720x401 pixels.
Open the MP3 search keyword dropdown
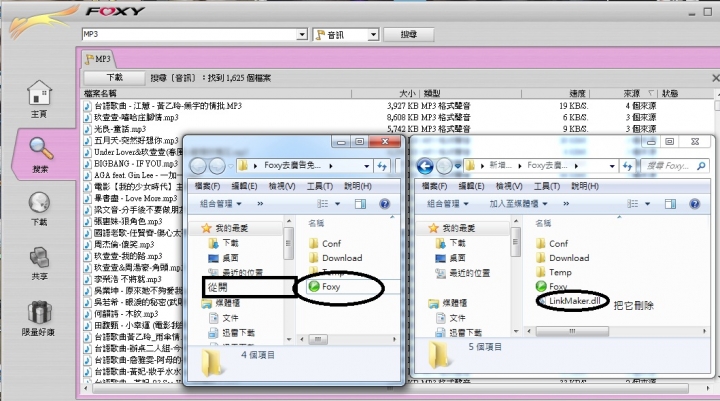point(302,34)
